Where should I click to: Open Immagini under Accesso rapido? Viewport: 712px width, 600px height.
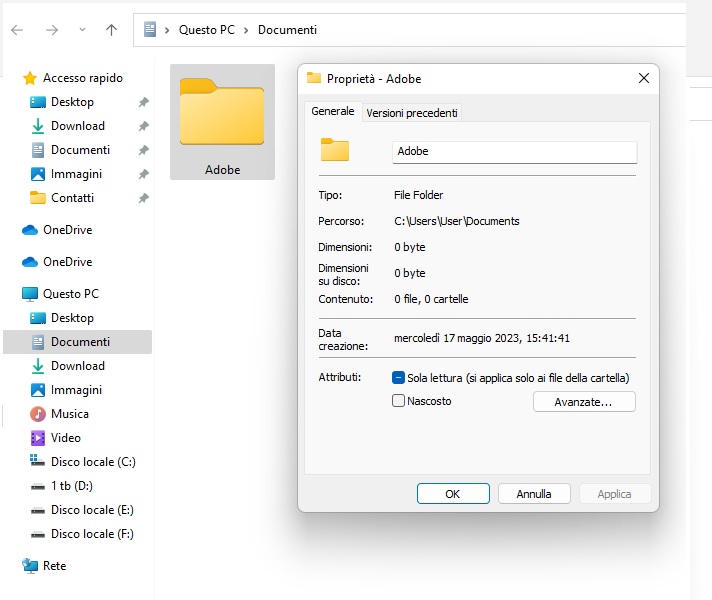coord(76,174)
